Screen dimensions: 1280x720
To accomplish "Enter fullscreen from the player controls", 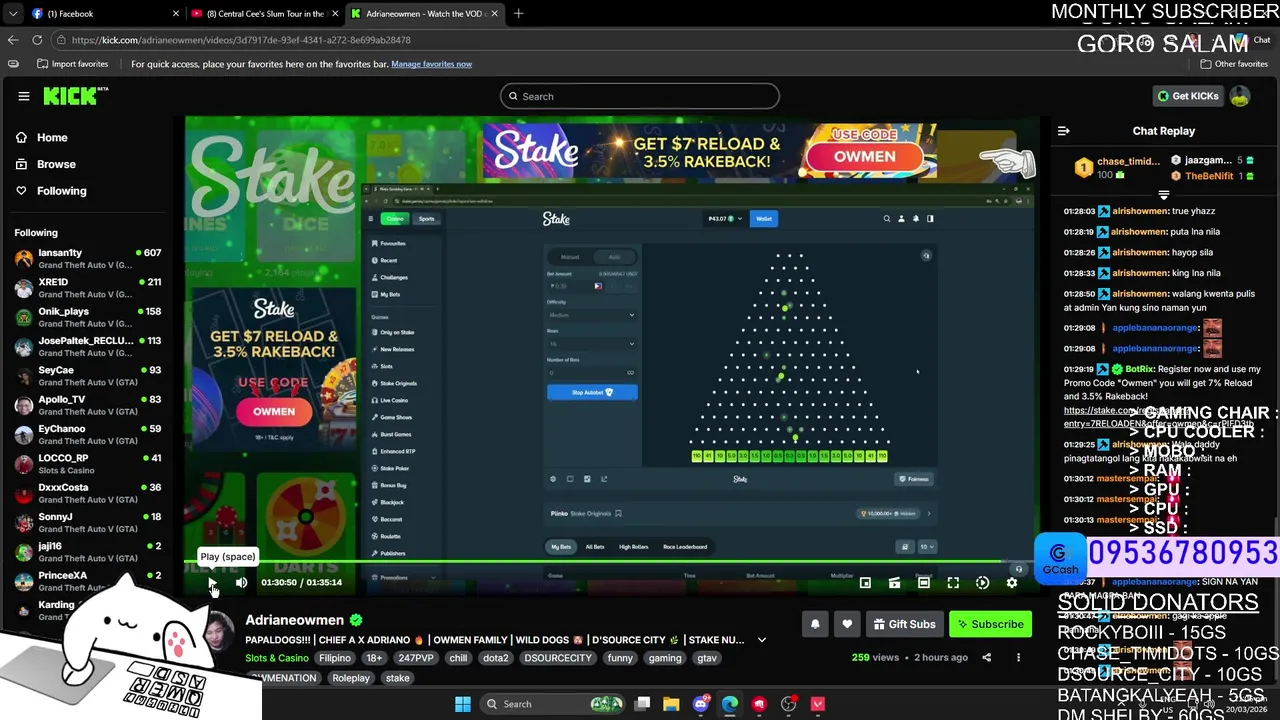I will 953,582.
